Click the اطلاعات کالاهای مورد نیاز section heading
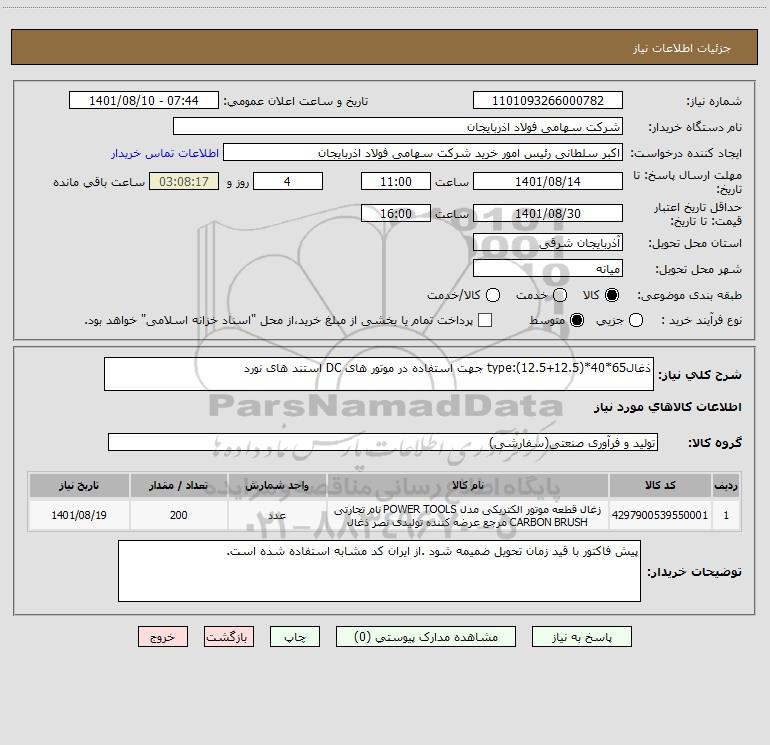This screenshot has width=770, height=745. pyautogui.click(x=668, y=407)
